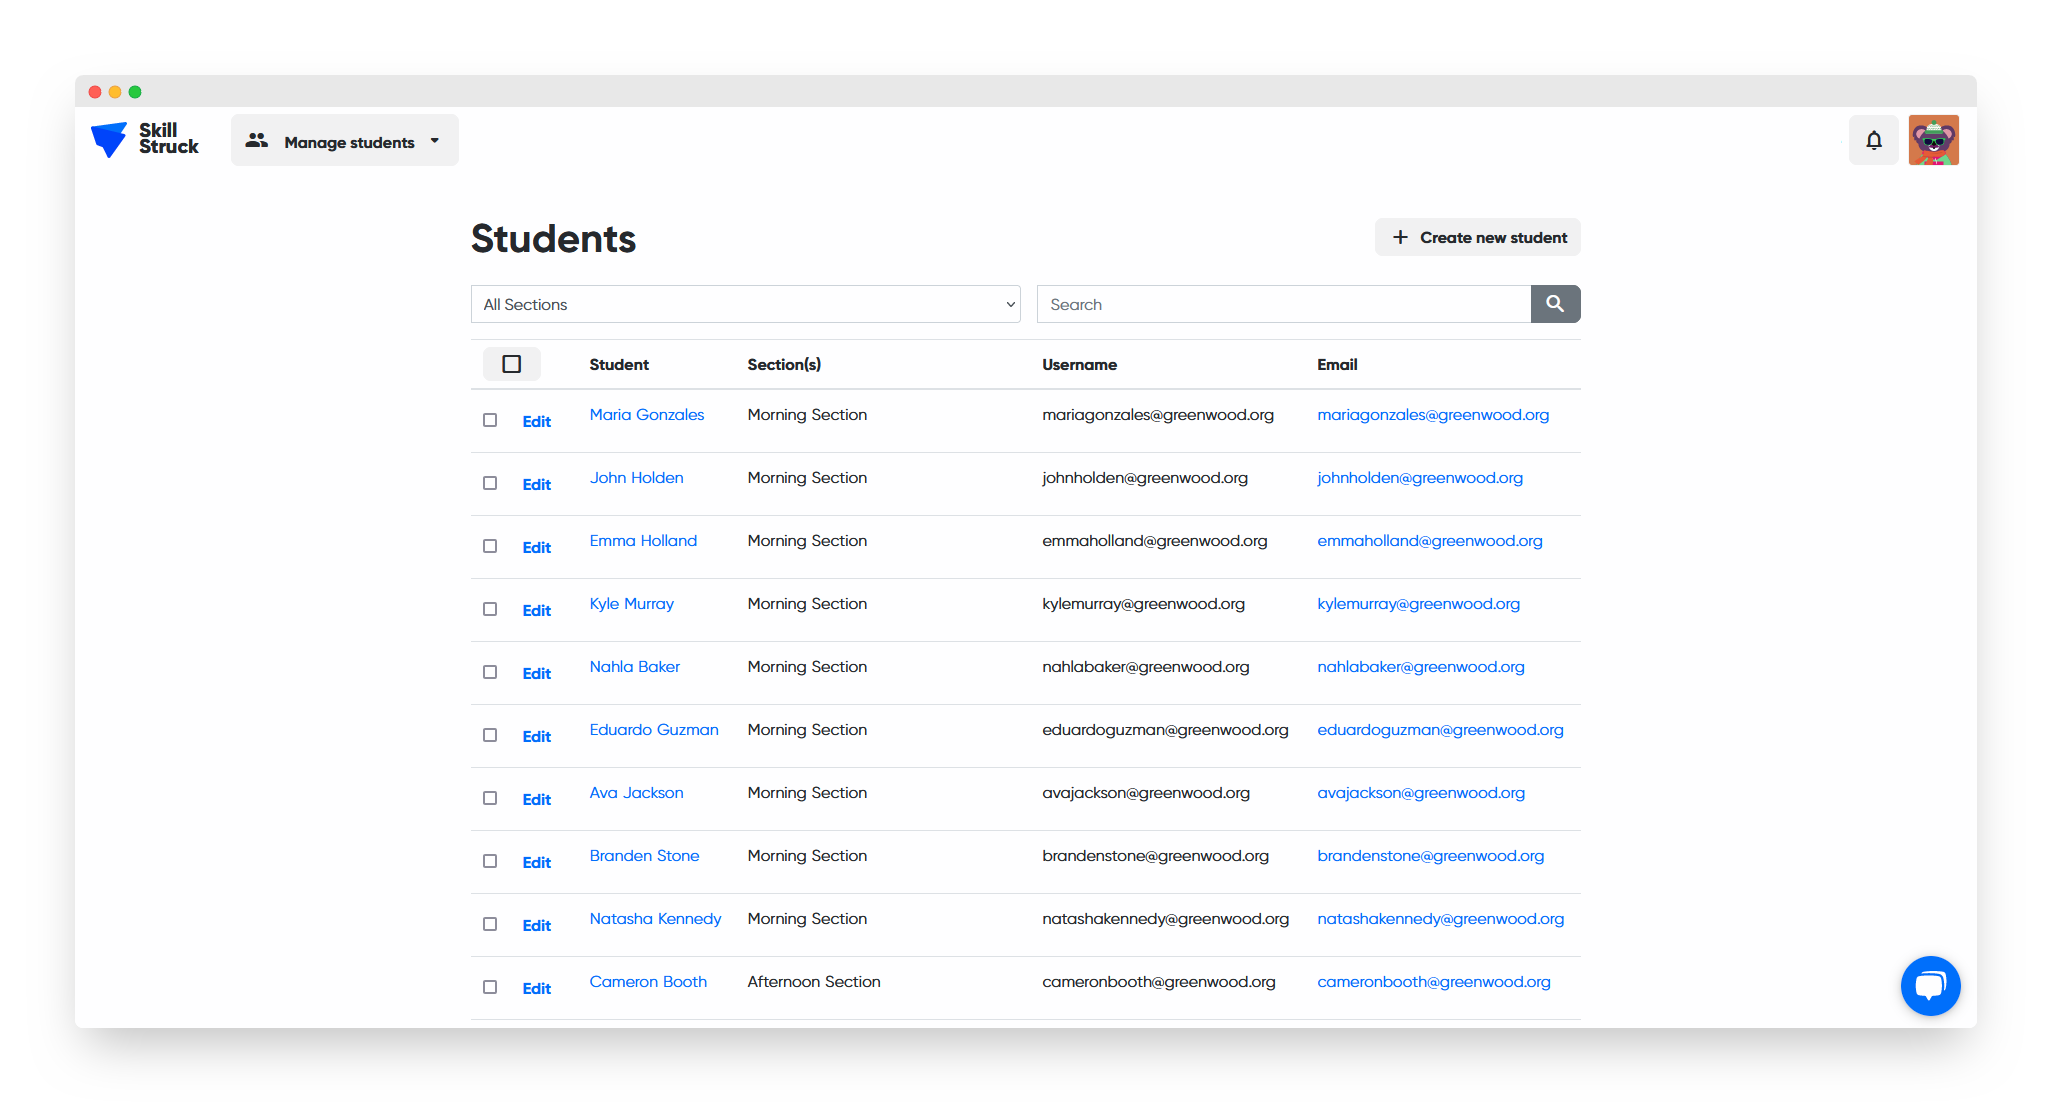Open the Manage students dropdown arrow
Image resolution: width=2052 pixels, height=1103 pixels.
(x=435, y=141)
